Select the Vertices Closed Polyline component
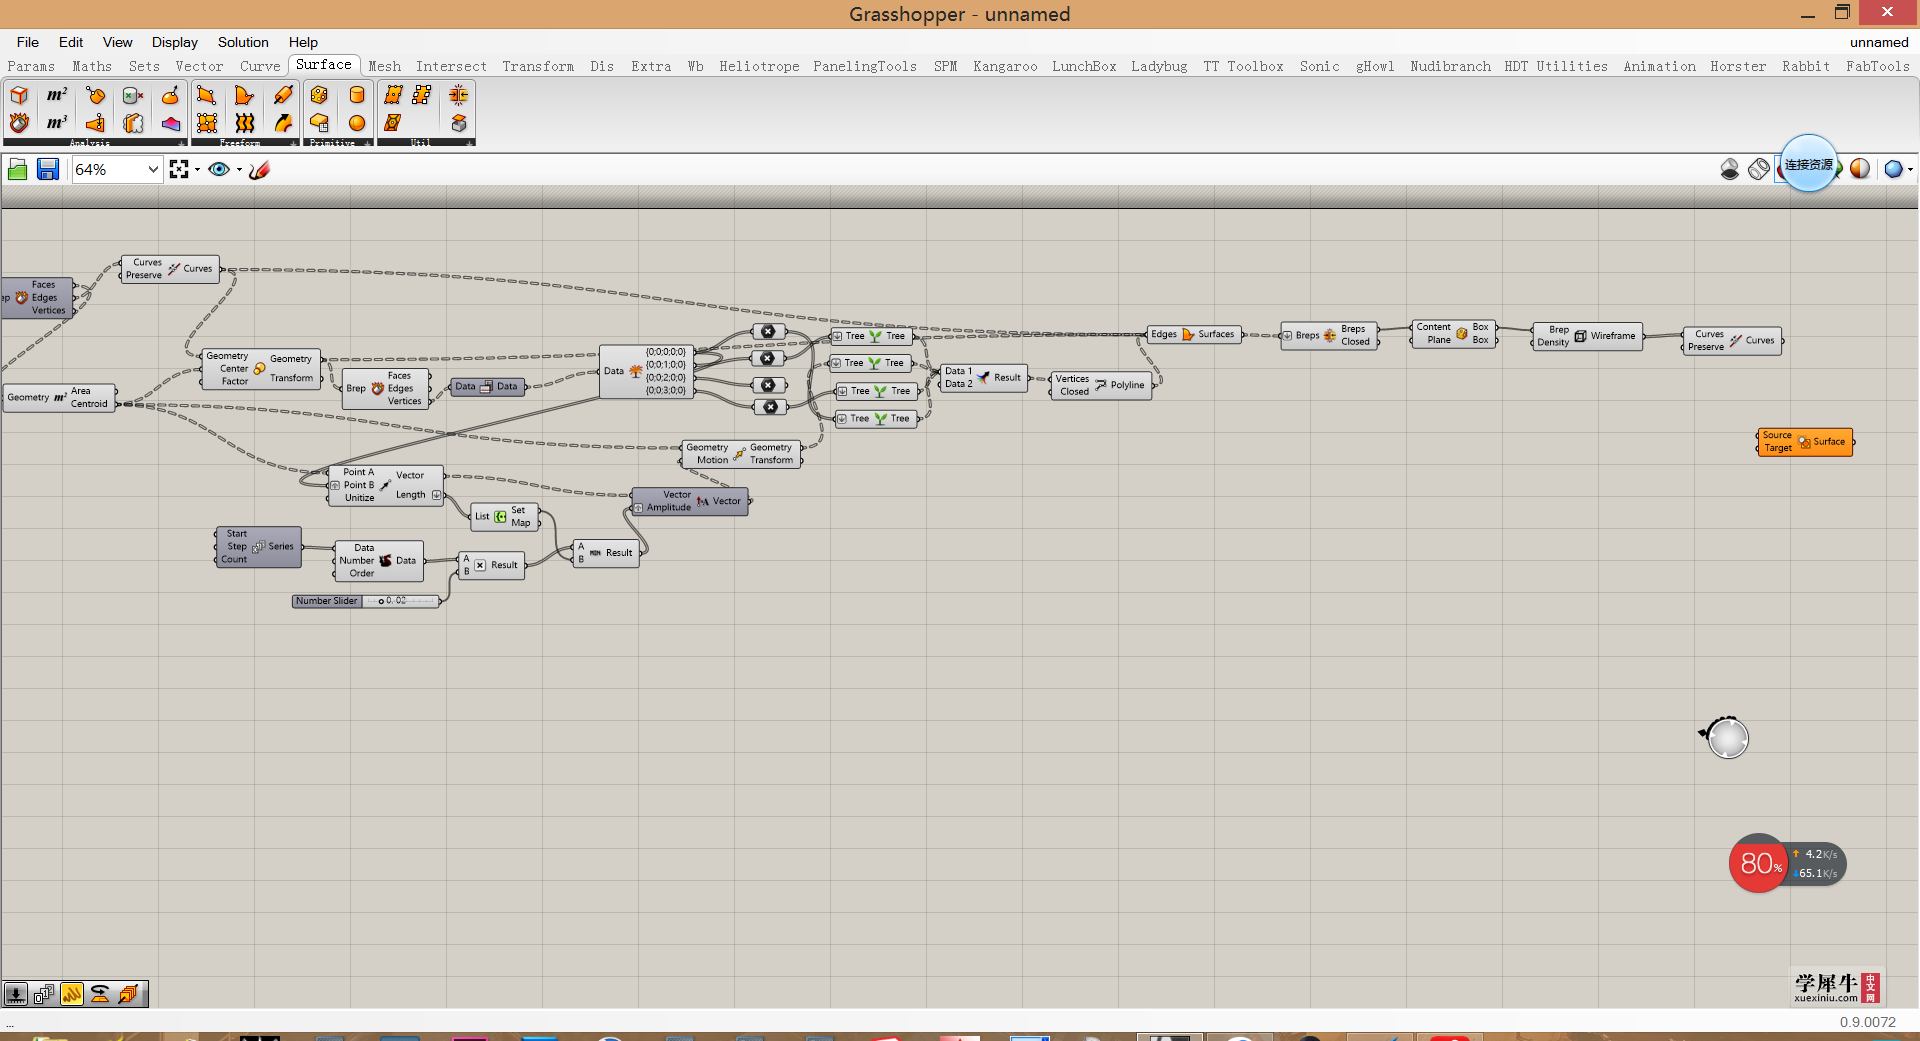The image size is (1920, 1041). (1101, 385)
